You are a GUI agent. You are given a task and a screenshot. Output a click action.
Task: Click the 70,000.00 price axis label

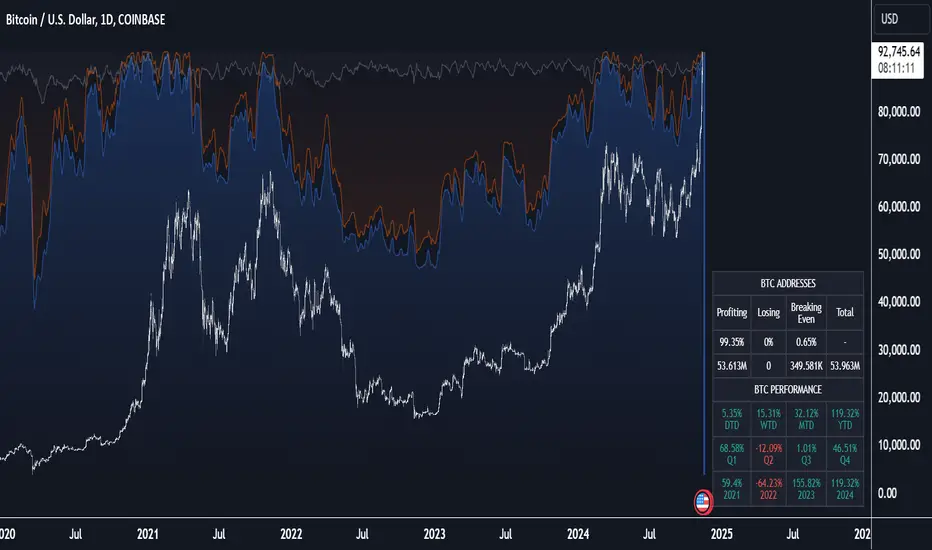coord(899,159)
